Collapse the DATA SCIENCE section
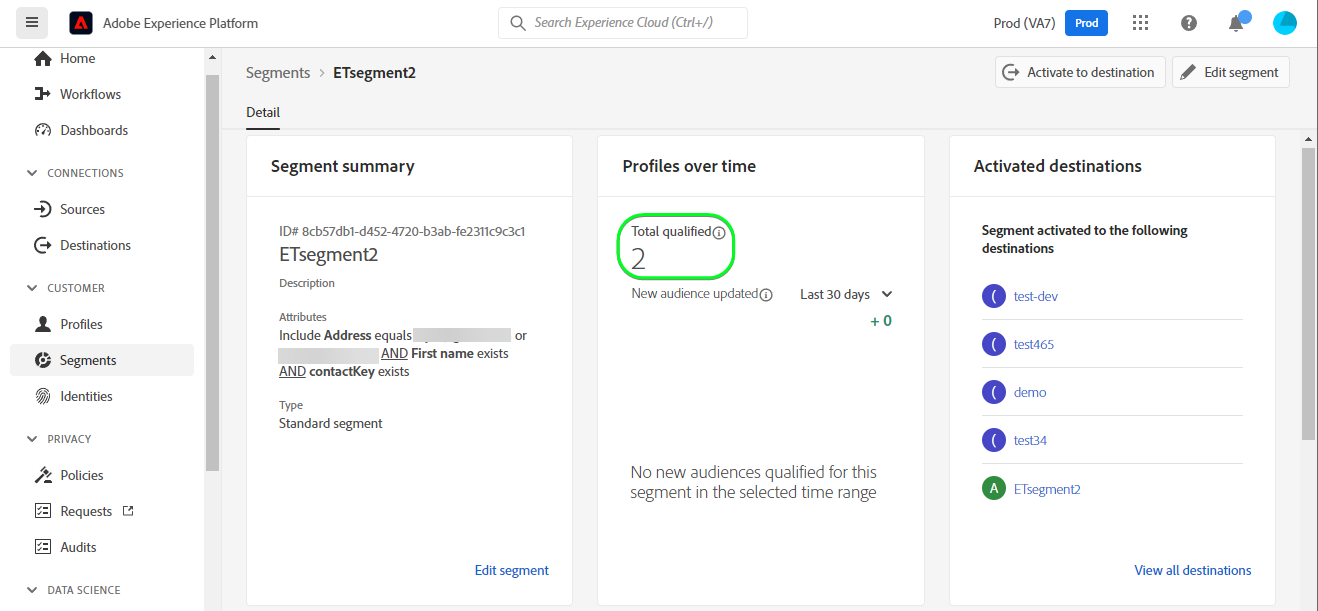 click(32, 590)
